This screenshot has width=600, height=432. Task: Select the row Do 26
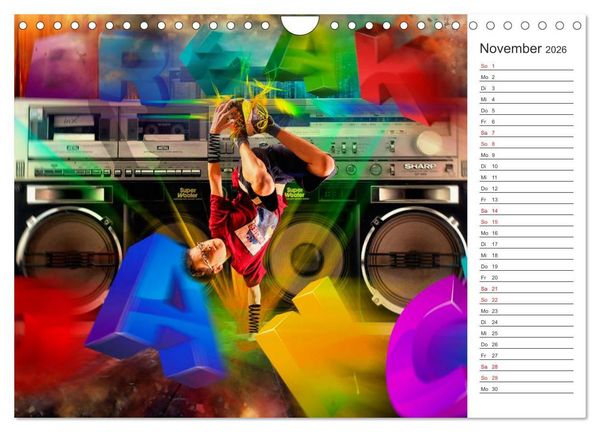tap(527, 344)
